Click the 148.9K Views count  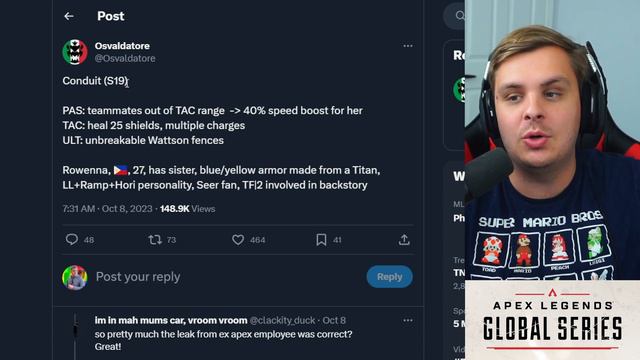click(187, 209)
